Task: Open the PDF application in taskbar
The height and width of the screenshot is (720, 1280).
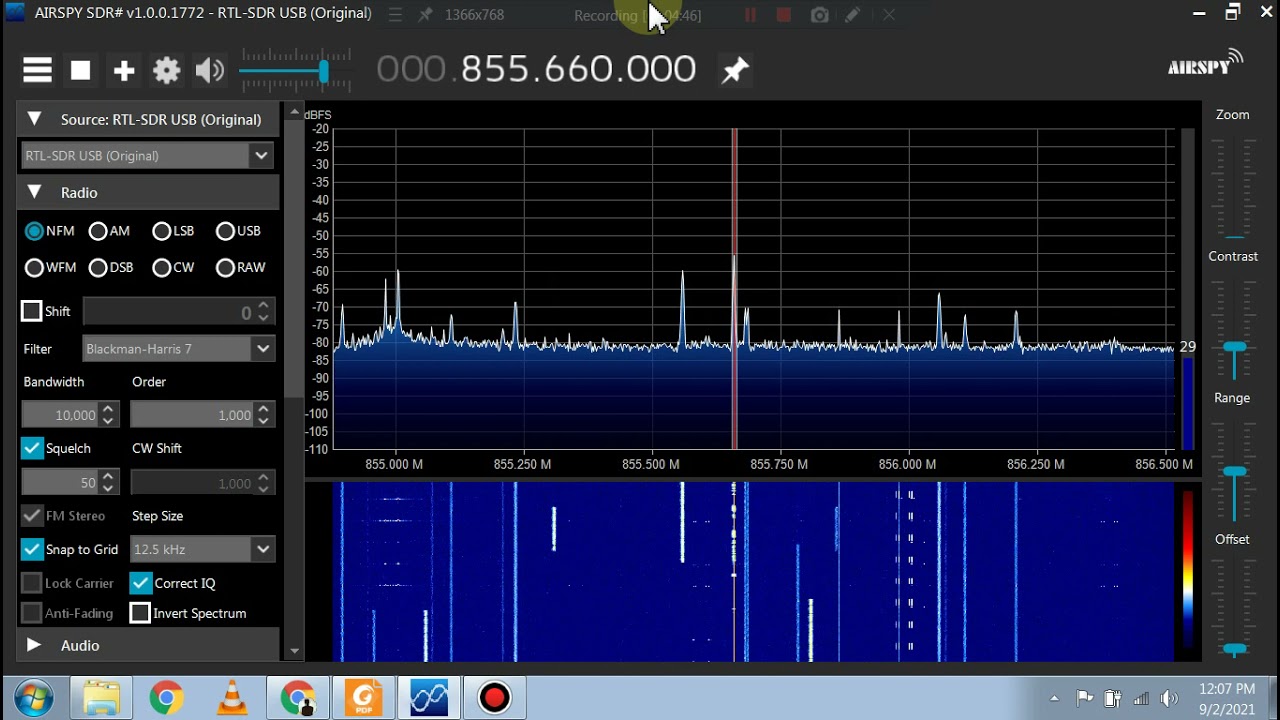Action: (363, 697)
